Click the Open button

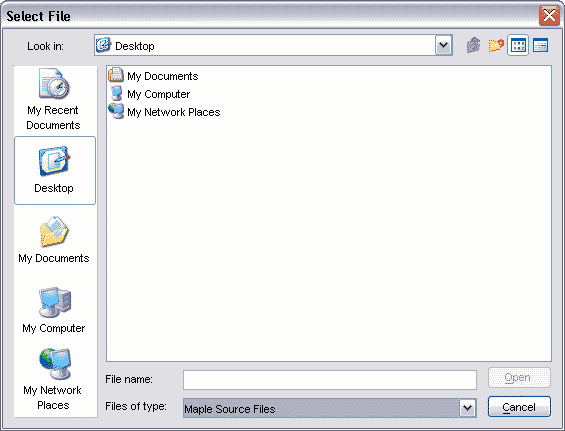point(519,378)
